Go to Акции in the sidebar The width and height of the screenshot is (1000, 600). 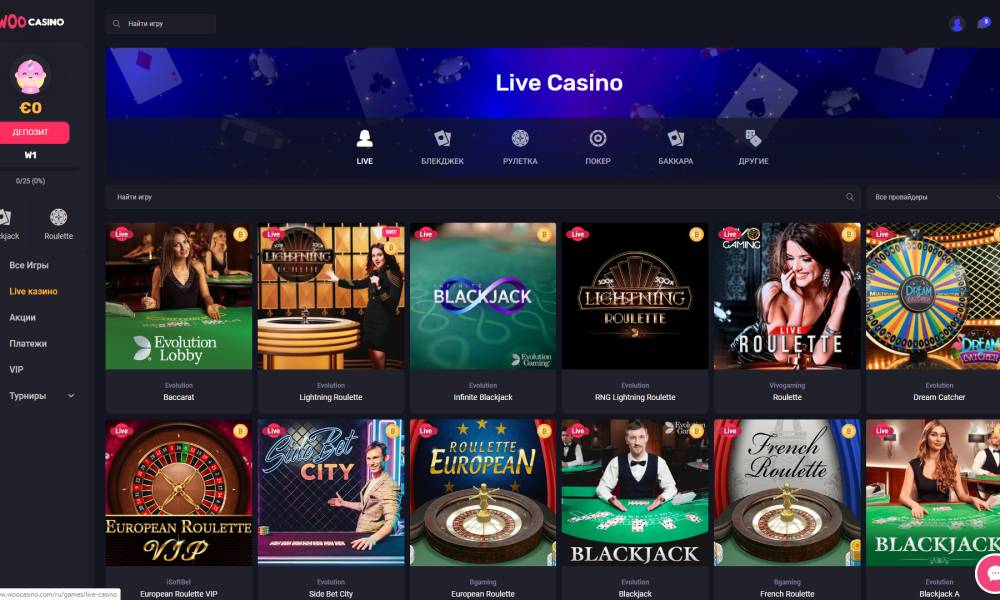(x=22, y=318)
